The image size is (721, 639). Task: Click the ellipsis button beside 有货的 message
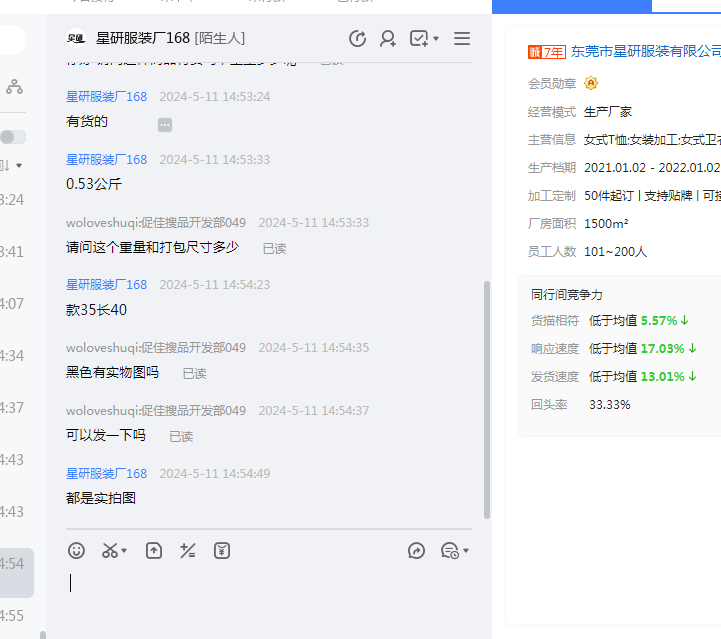[x=165, y=124]
